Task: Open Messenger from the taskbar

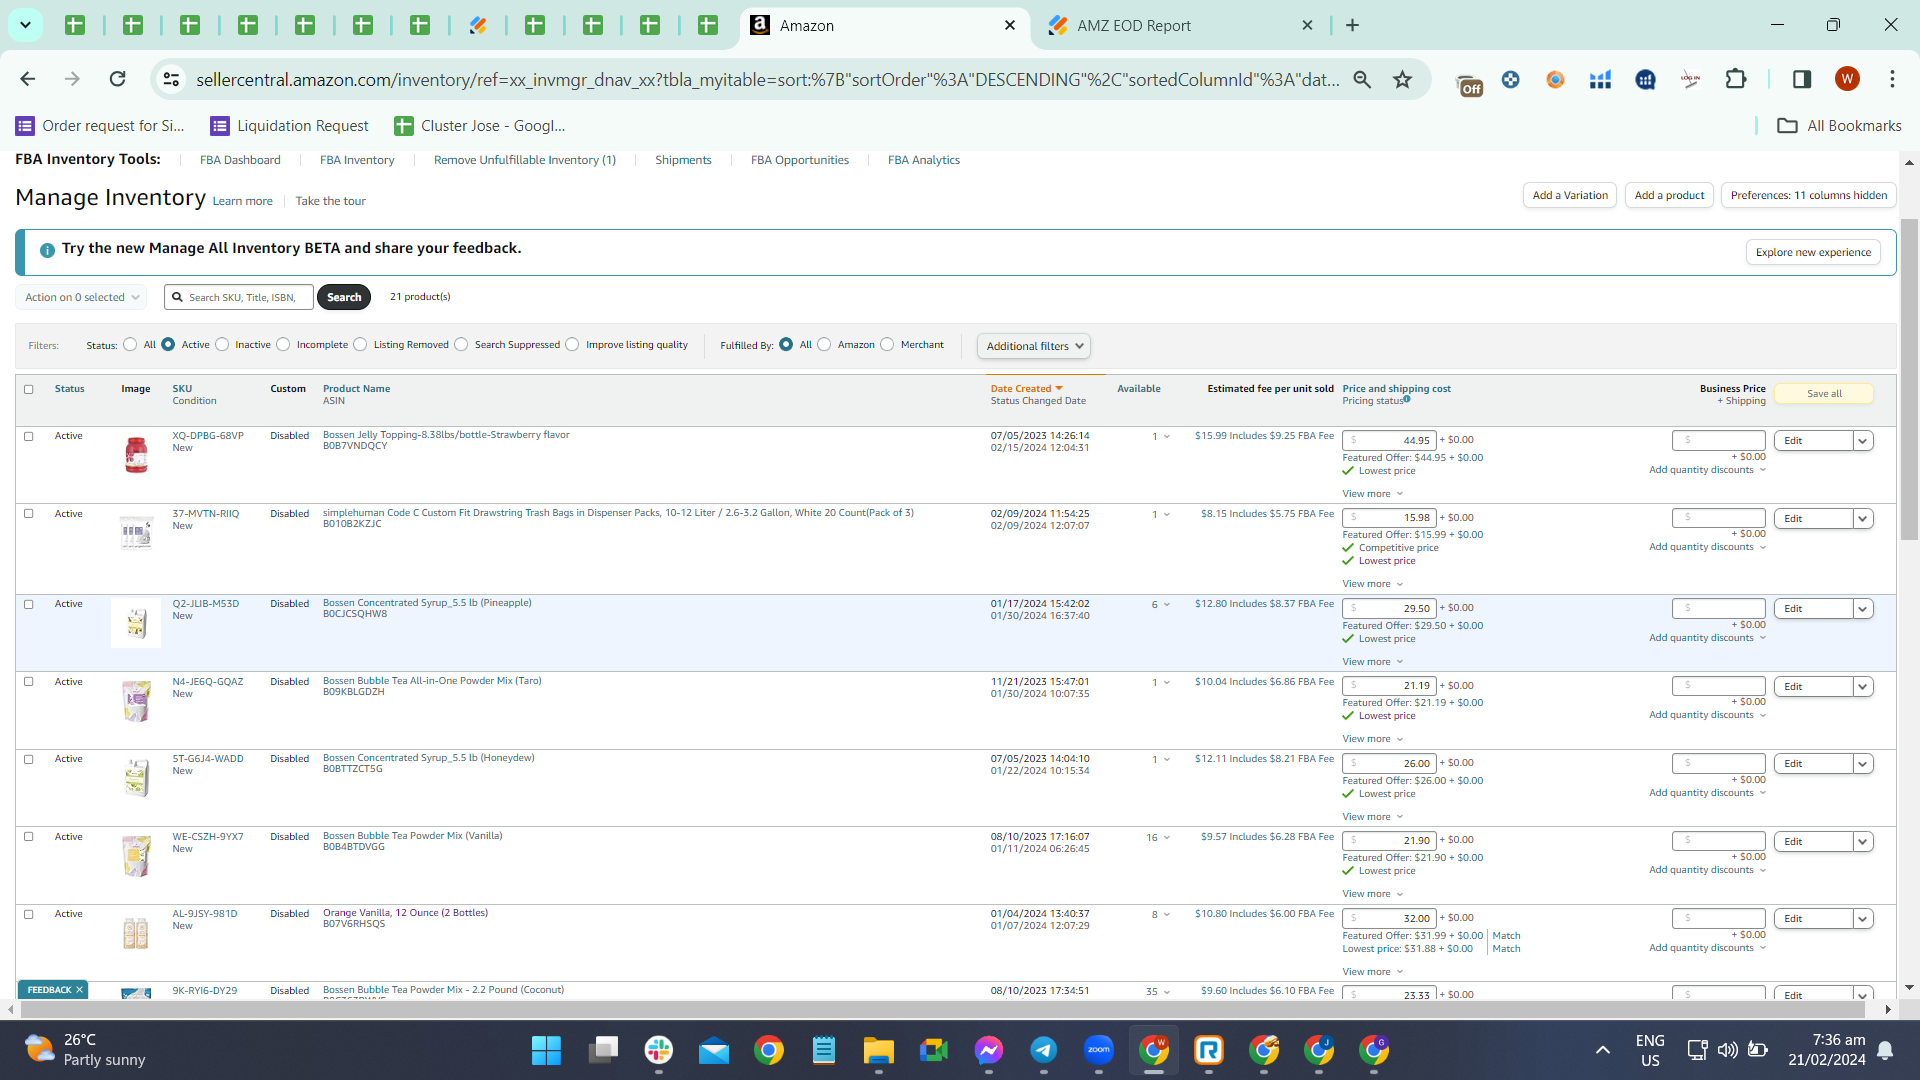Action: click(989, 1050)
